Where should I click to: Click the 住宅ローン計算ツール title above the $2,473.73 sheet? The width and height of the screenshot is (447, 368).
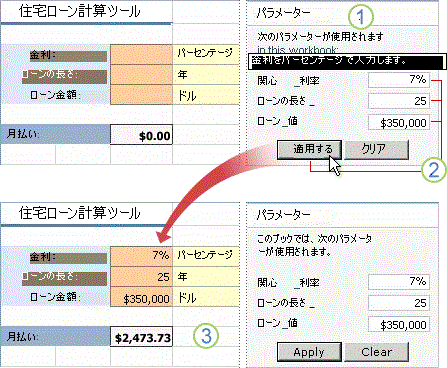pyautogui.click(x=80, y=213)
